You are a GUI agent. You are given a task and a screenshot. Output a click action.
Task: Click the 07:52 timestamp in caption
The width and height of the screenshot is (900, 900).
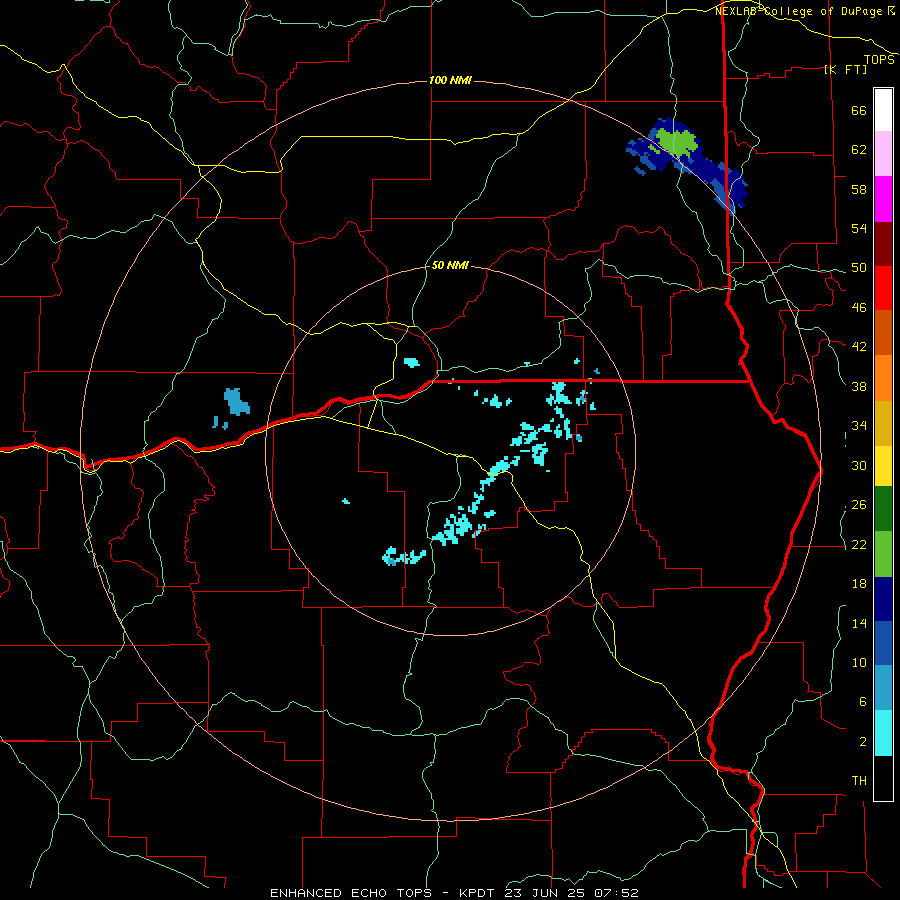click(x=618, y=893)
